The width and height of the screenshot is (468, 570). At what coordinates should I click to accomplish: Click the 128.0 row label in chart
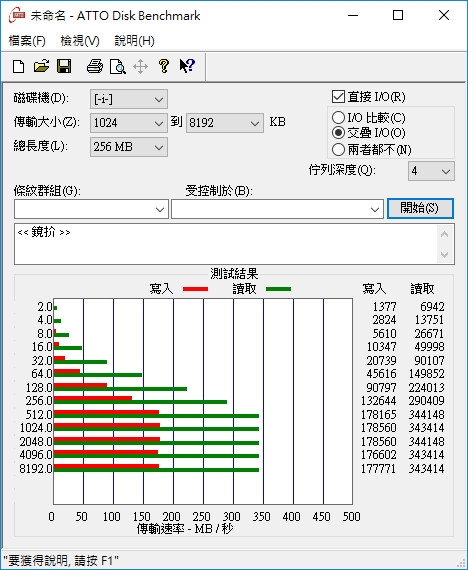click(39, 388)
